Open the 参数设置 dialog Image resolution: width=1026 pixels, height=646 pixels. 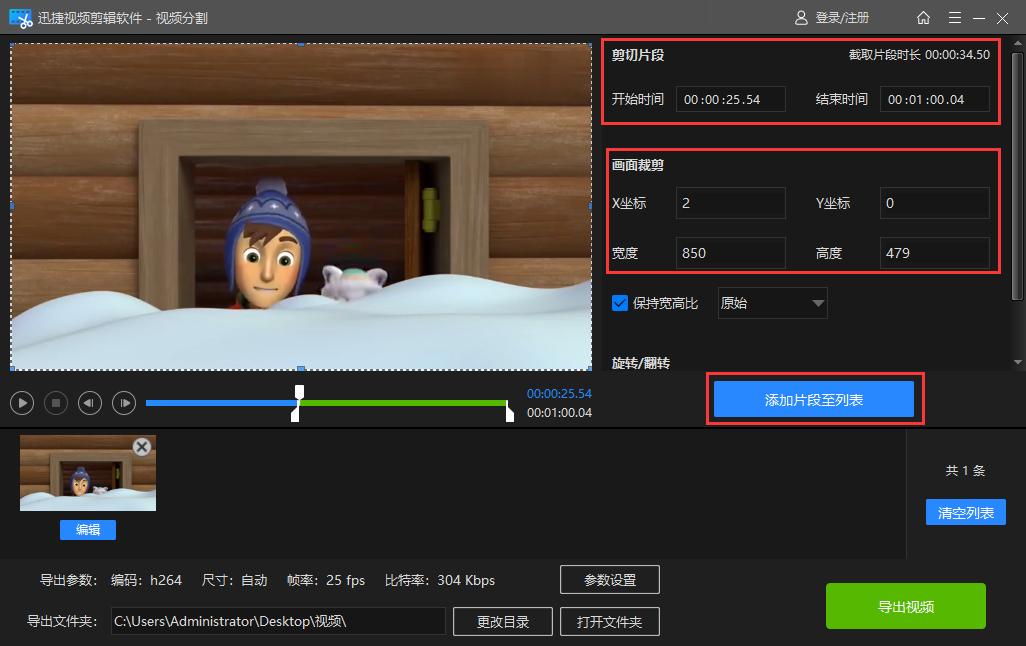point(610,579)
